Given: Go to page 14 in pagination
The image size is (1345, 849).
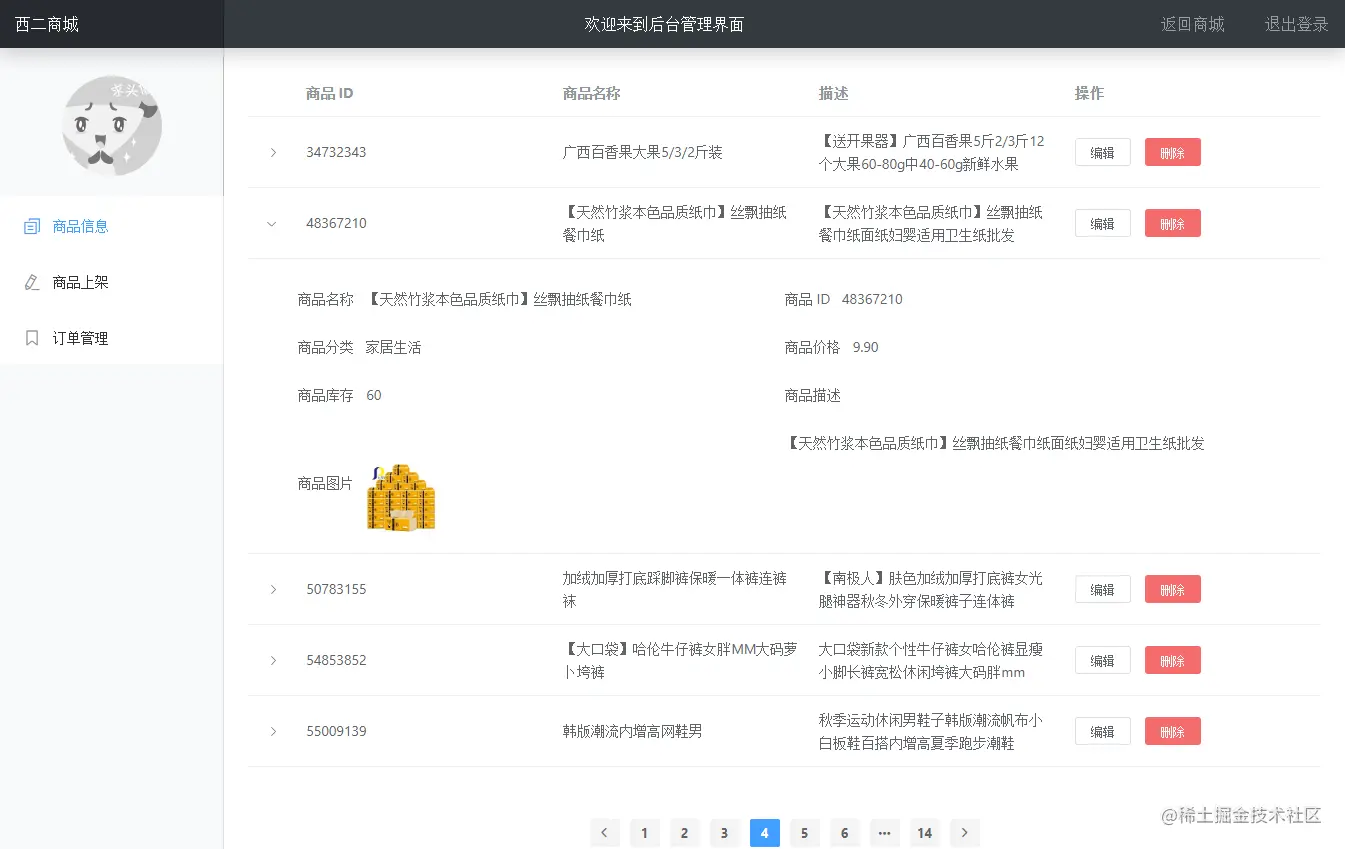Looking at the screenshot, I should click(924, 832).
